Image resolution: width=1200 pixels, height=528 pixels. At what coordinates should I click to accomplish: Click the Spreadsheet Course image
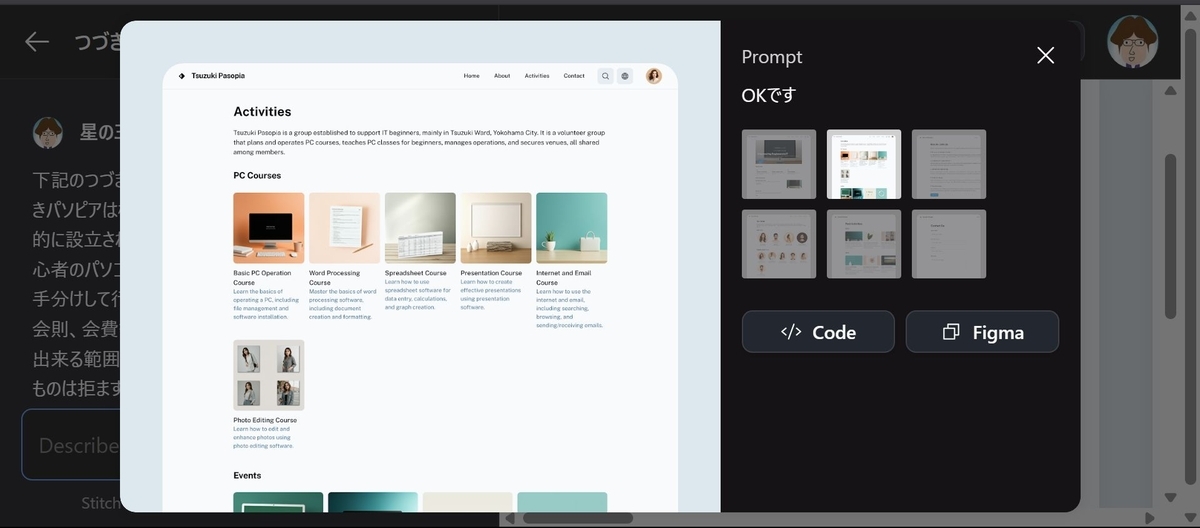pos(420,228)
